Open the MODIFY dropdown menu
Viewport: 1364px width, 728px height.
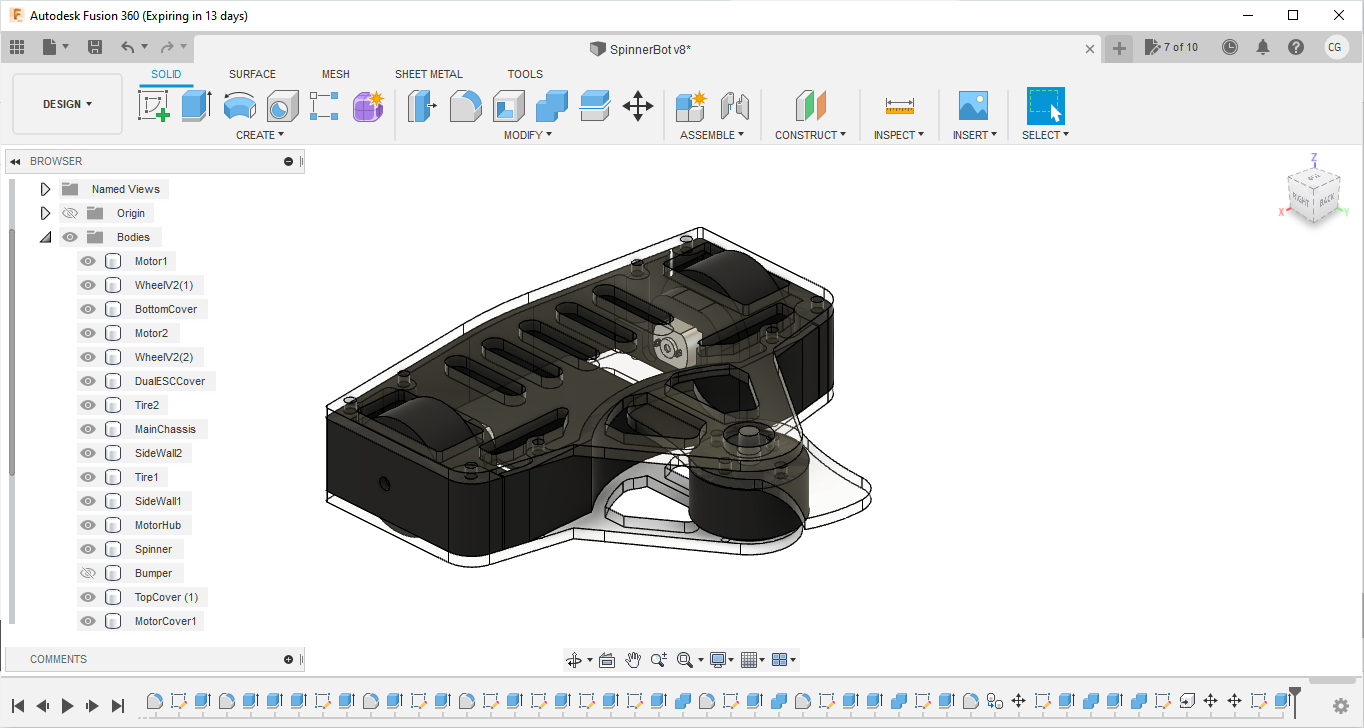tap(527, 134)
